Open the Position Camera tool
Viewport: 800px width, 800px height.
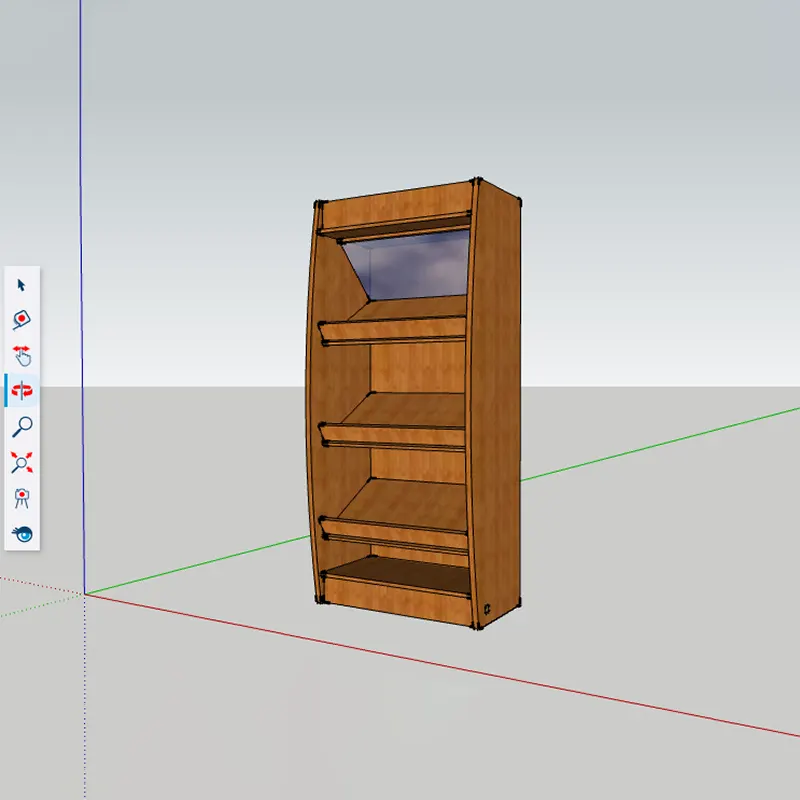coord(22,498)
